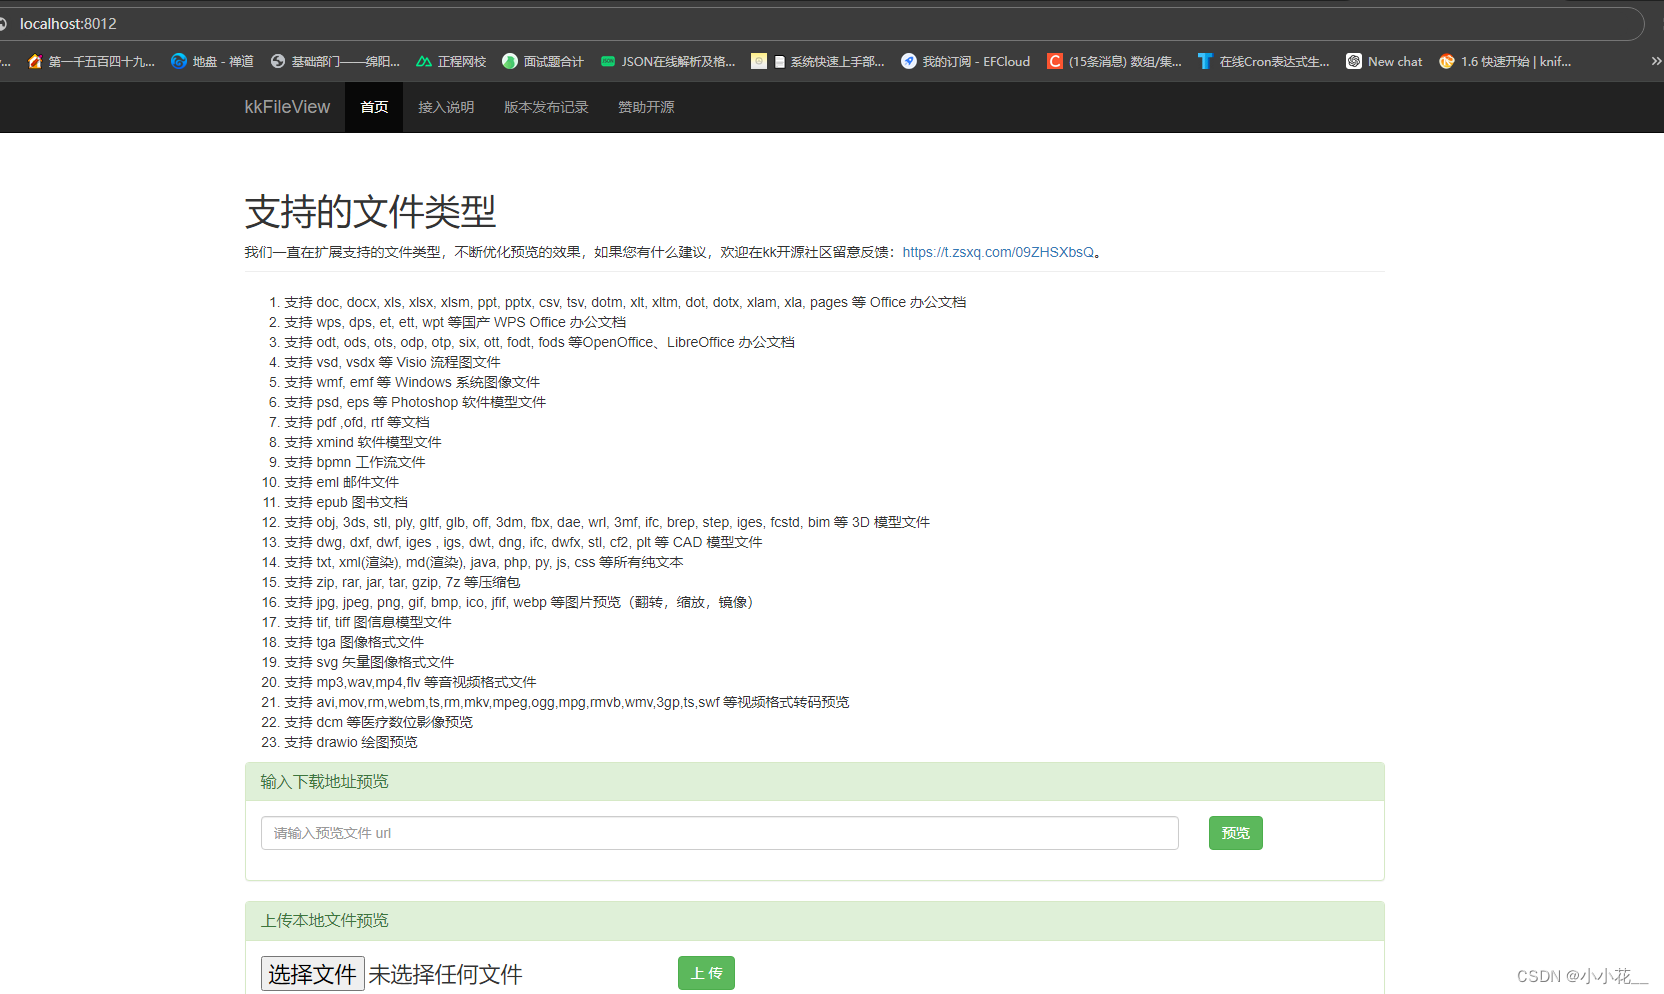Open the 地盘 - 禅道 bookmark

pyautogui.click(x=211, y=61)
